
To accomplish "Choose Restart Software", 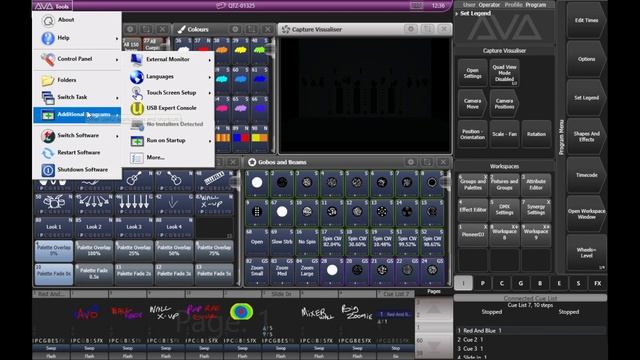I will coord(77,152).
